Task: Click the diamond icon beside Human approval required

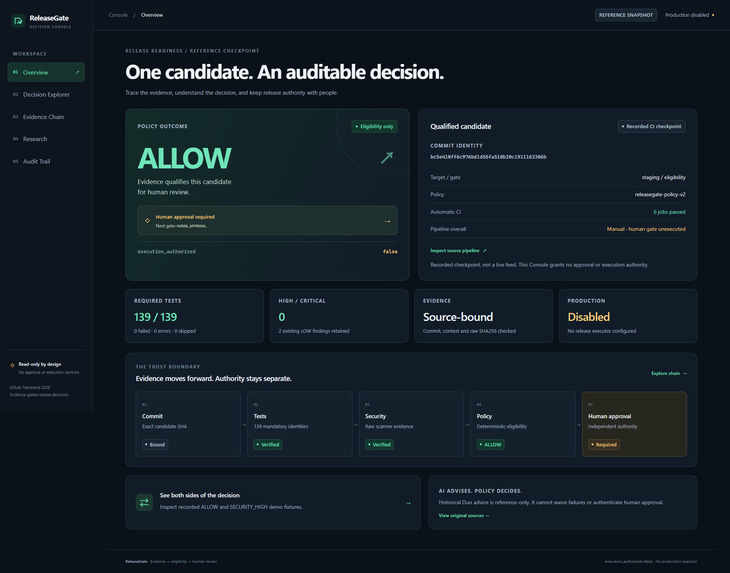Action: coord(147,221)
